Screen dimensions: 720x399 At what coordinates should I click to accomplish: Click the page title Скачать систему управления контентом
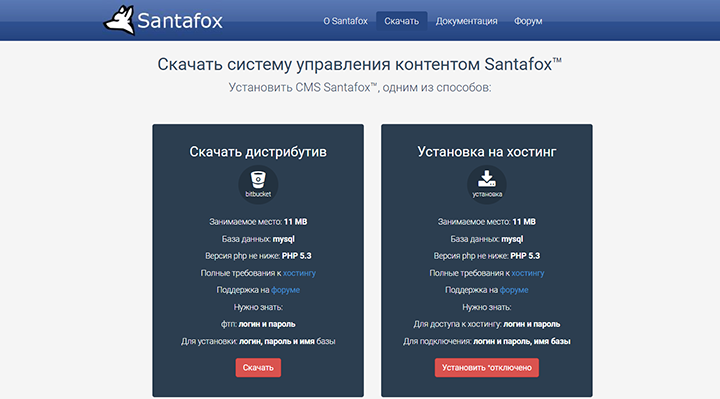click(360, 64)
